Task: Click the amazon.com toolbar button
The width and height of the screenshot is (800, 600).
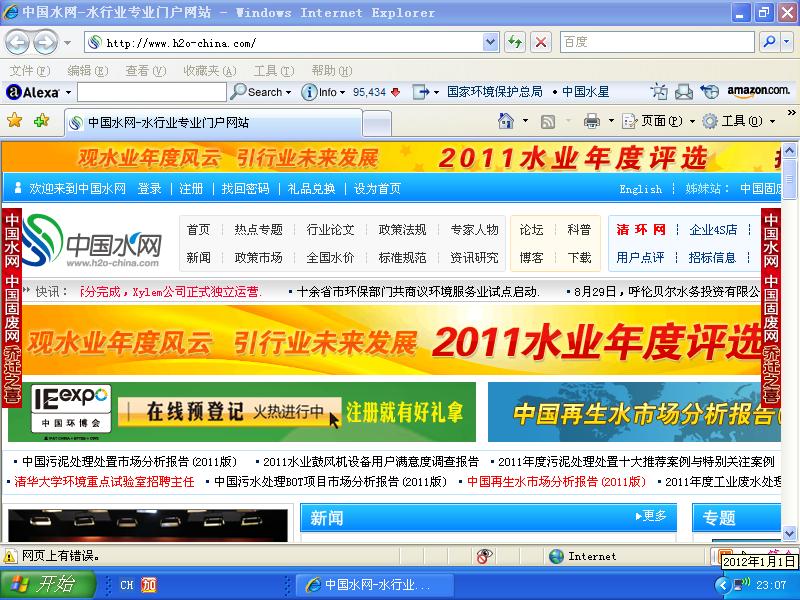Action: coord(759,91)
